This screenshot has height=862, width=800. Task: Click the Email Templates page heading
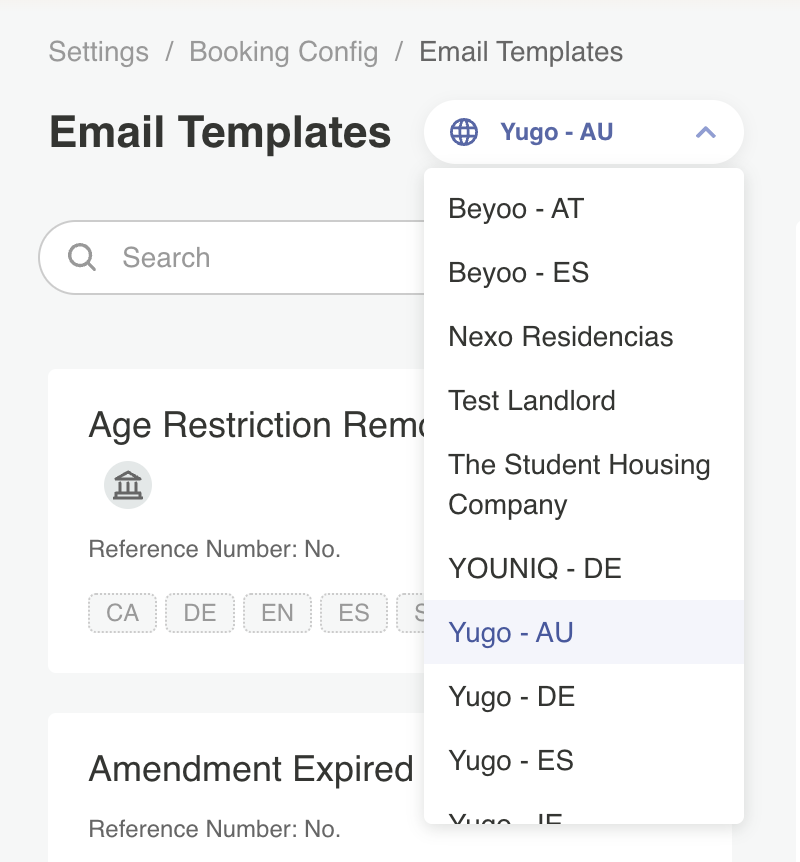click(220, 132)
